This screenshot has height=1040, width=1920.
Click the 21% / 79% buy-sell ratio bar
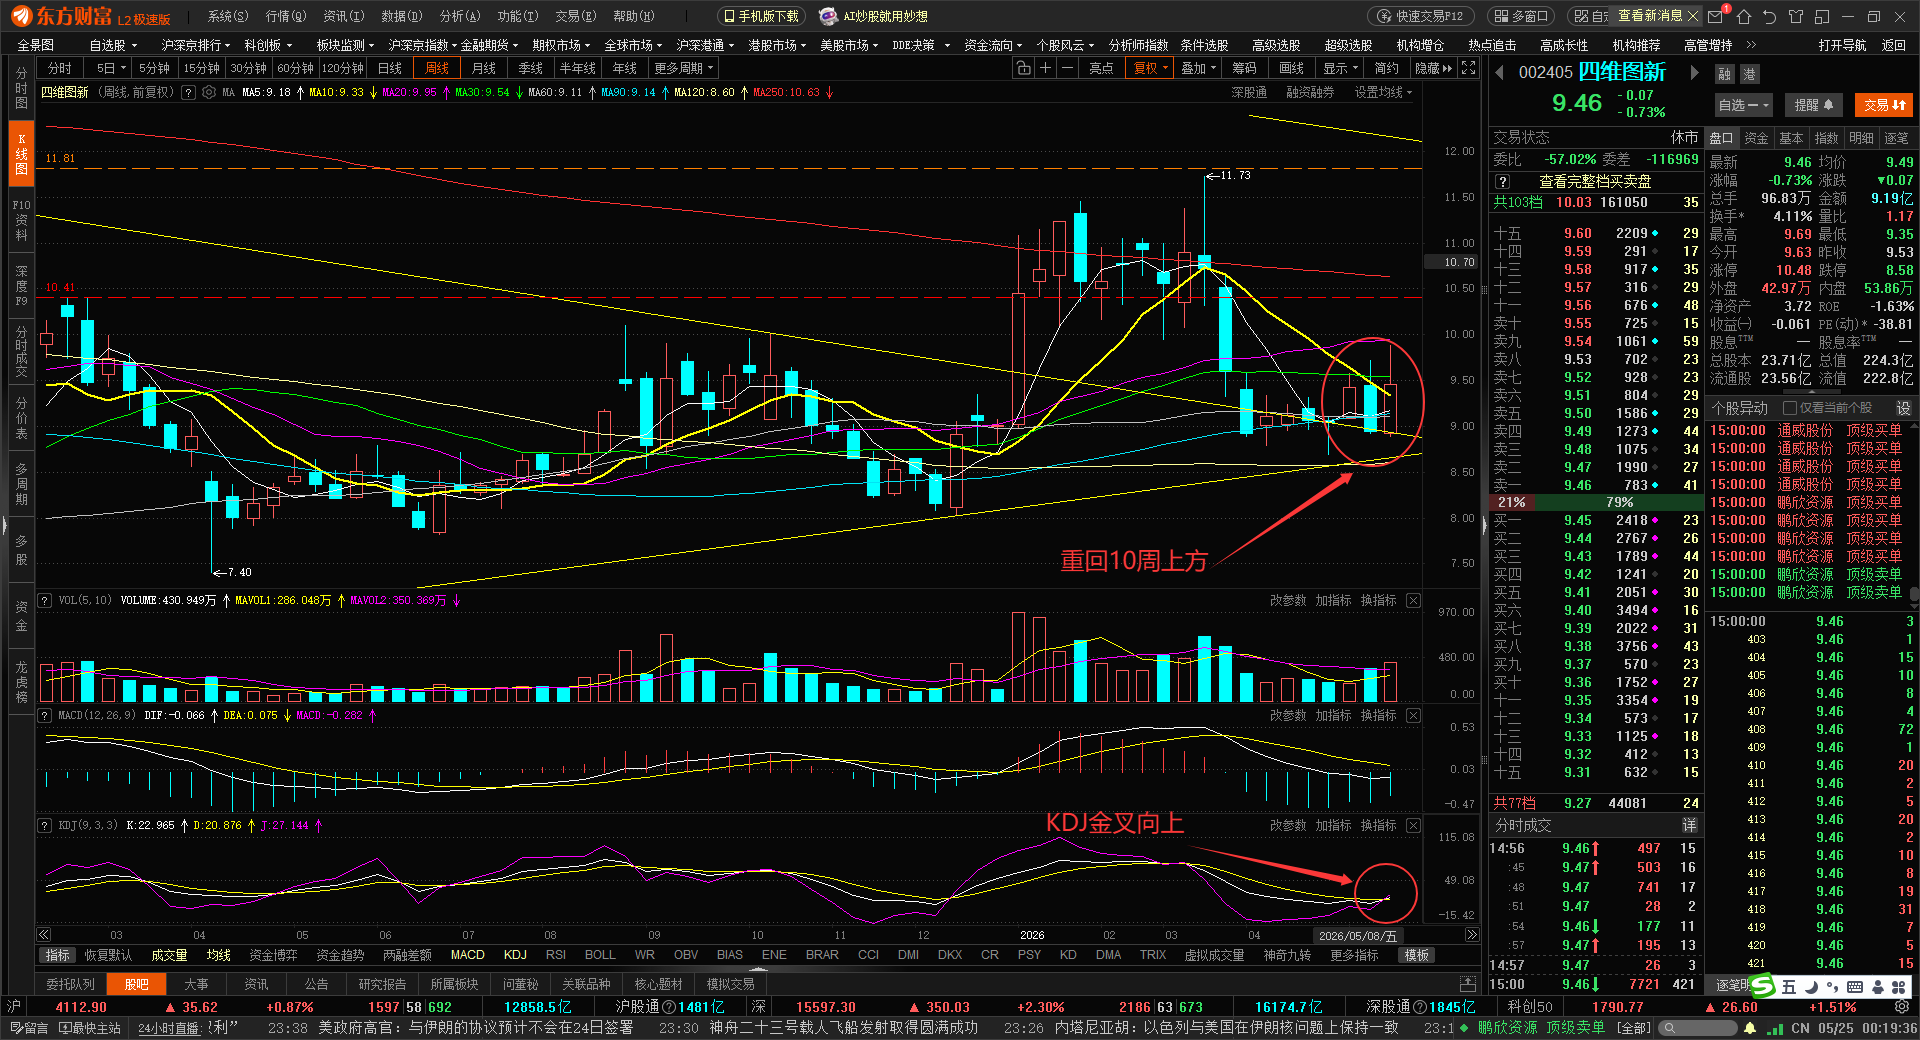(1596, 502)
